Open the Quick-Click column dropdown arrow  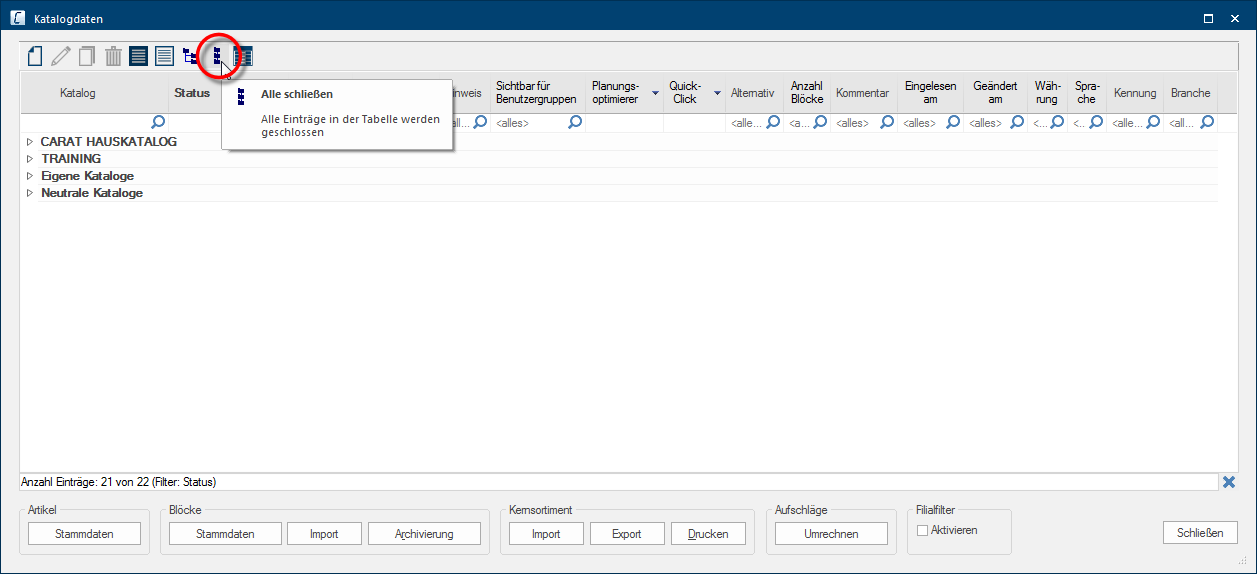pyautogui.click(x=717, y=93)
